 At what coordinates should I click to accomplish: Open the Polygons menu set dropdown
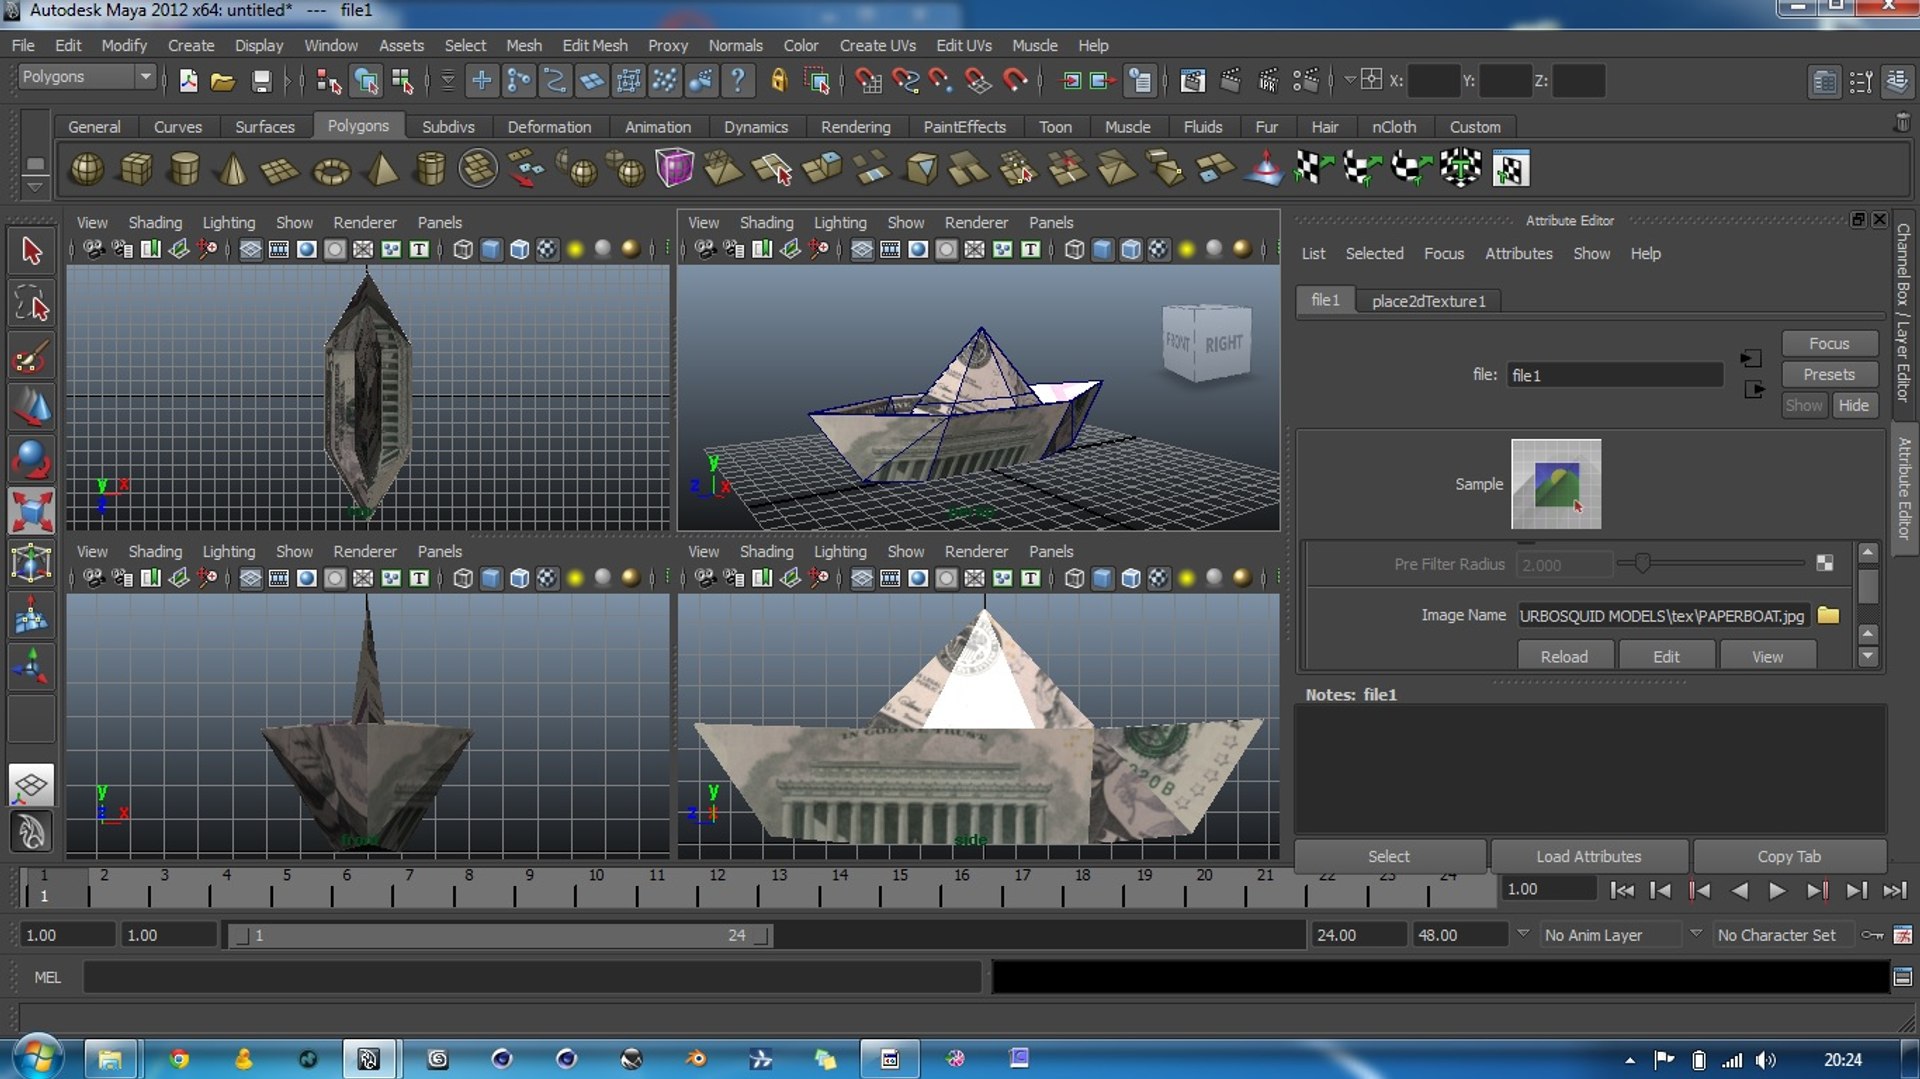tap(88, 77)
